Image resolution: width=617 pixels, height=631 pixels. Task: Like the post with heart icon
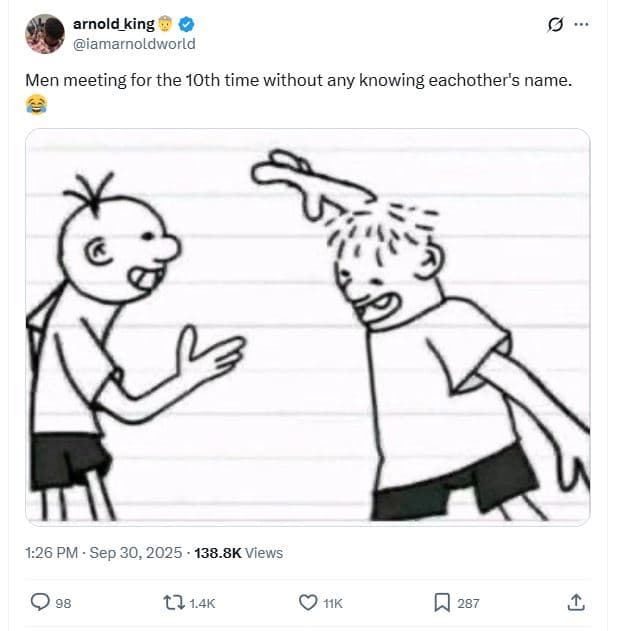[308, 602]
